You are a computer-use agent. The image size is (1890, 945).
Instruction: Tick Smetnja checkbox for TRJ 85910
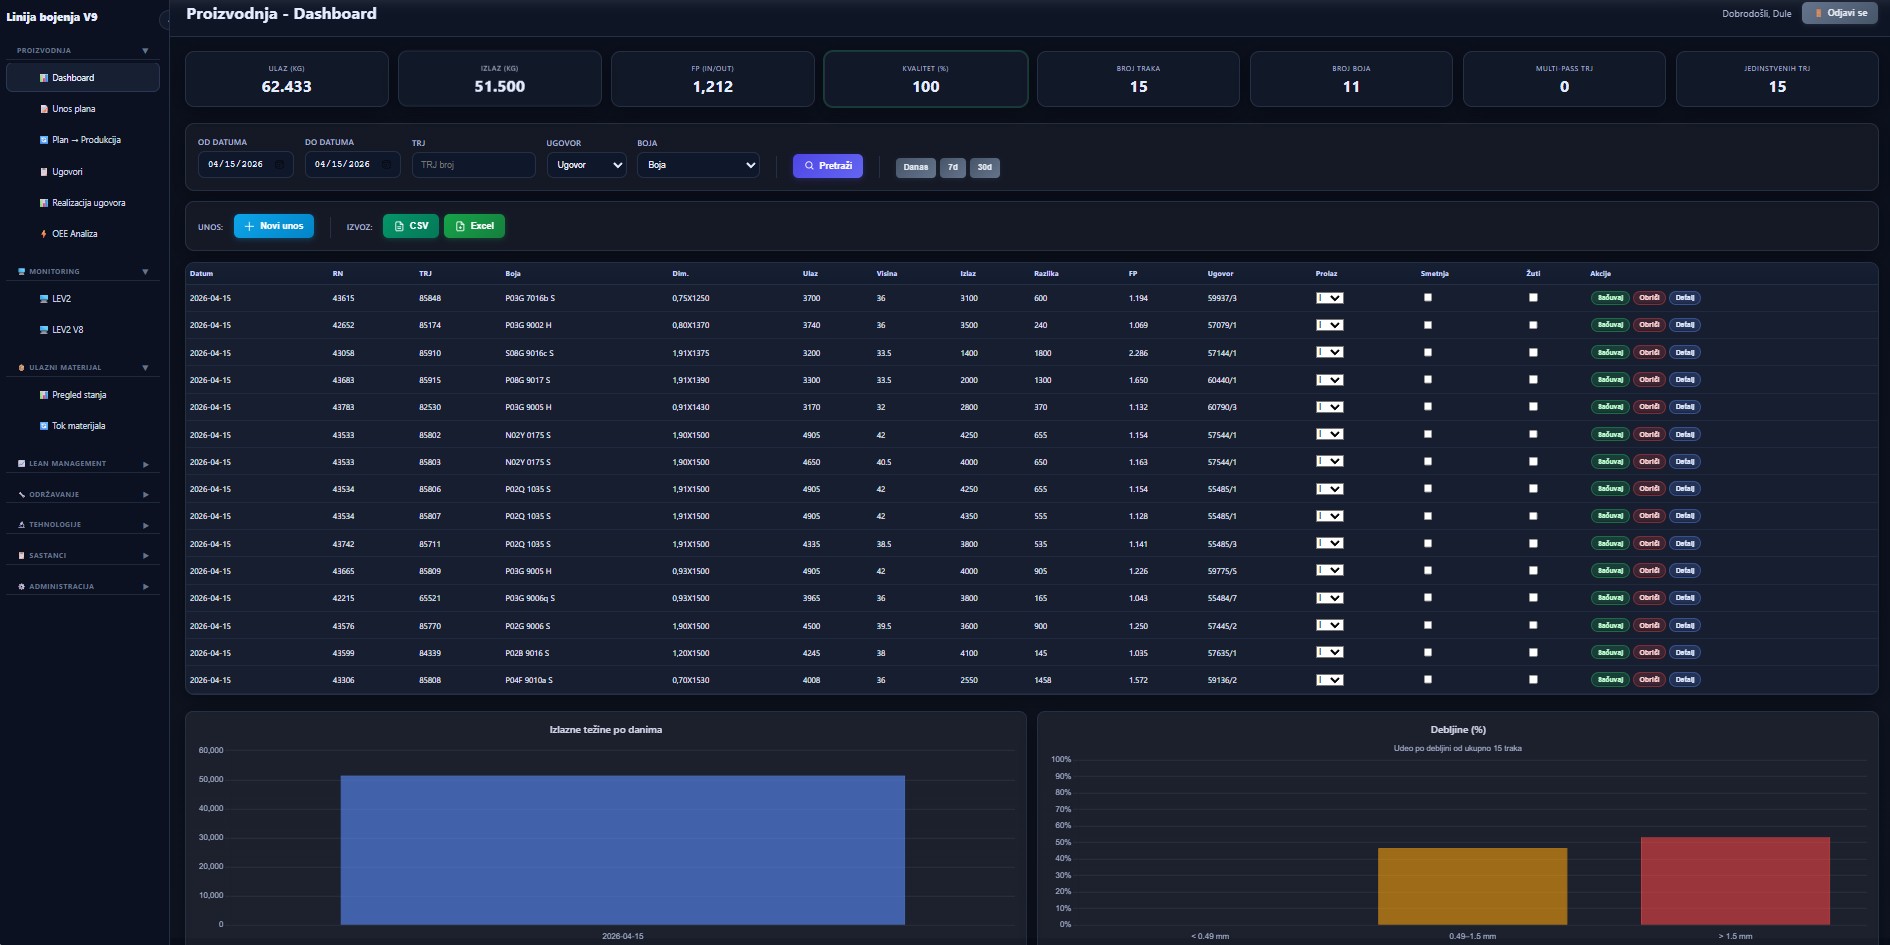tap(1428, 353)
